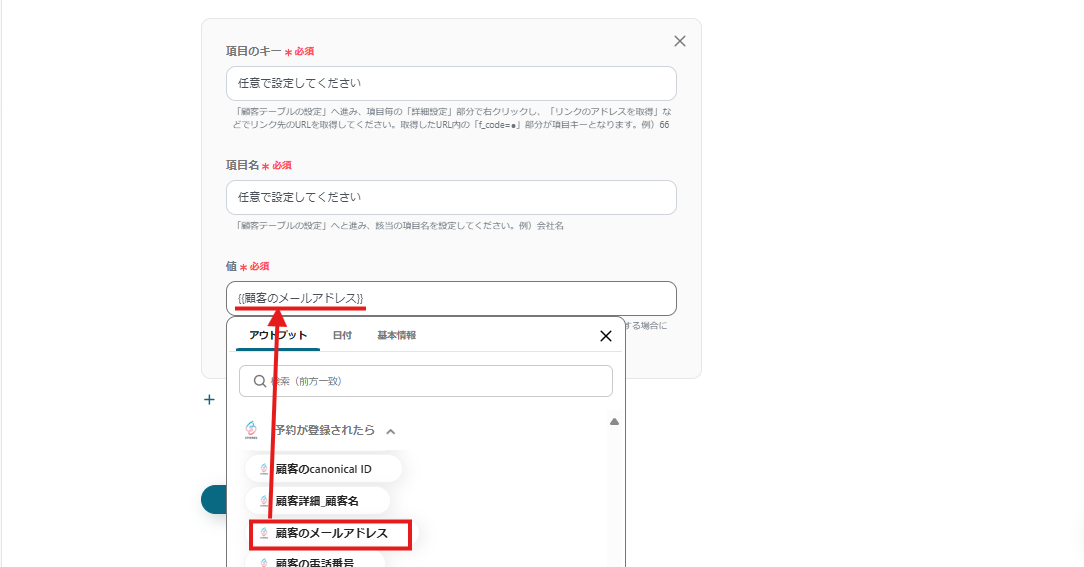Close the item settings card

(x=680, y=41)
